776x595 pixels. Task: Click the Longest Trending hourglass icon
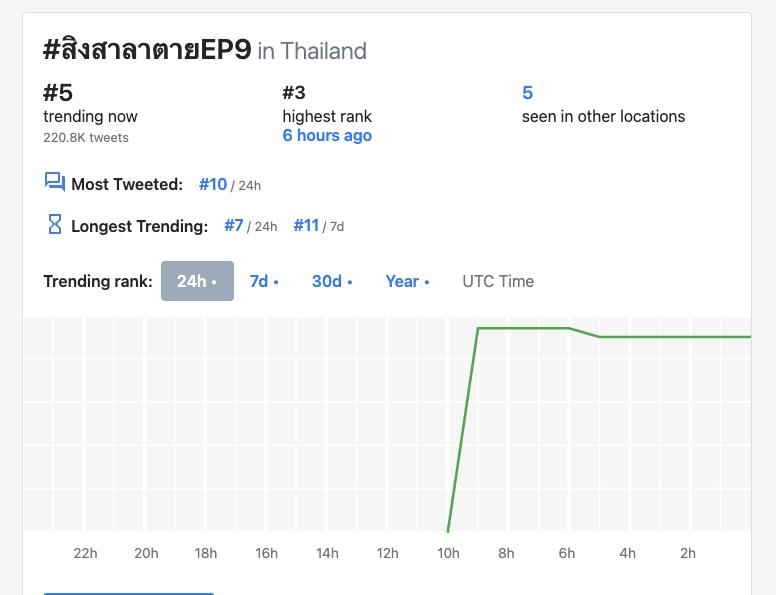click(55, 224)
